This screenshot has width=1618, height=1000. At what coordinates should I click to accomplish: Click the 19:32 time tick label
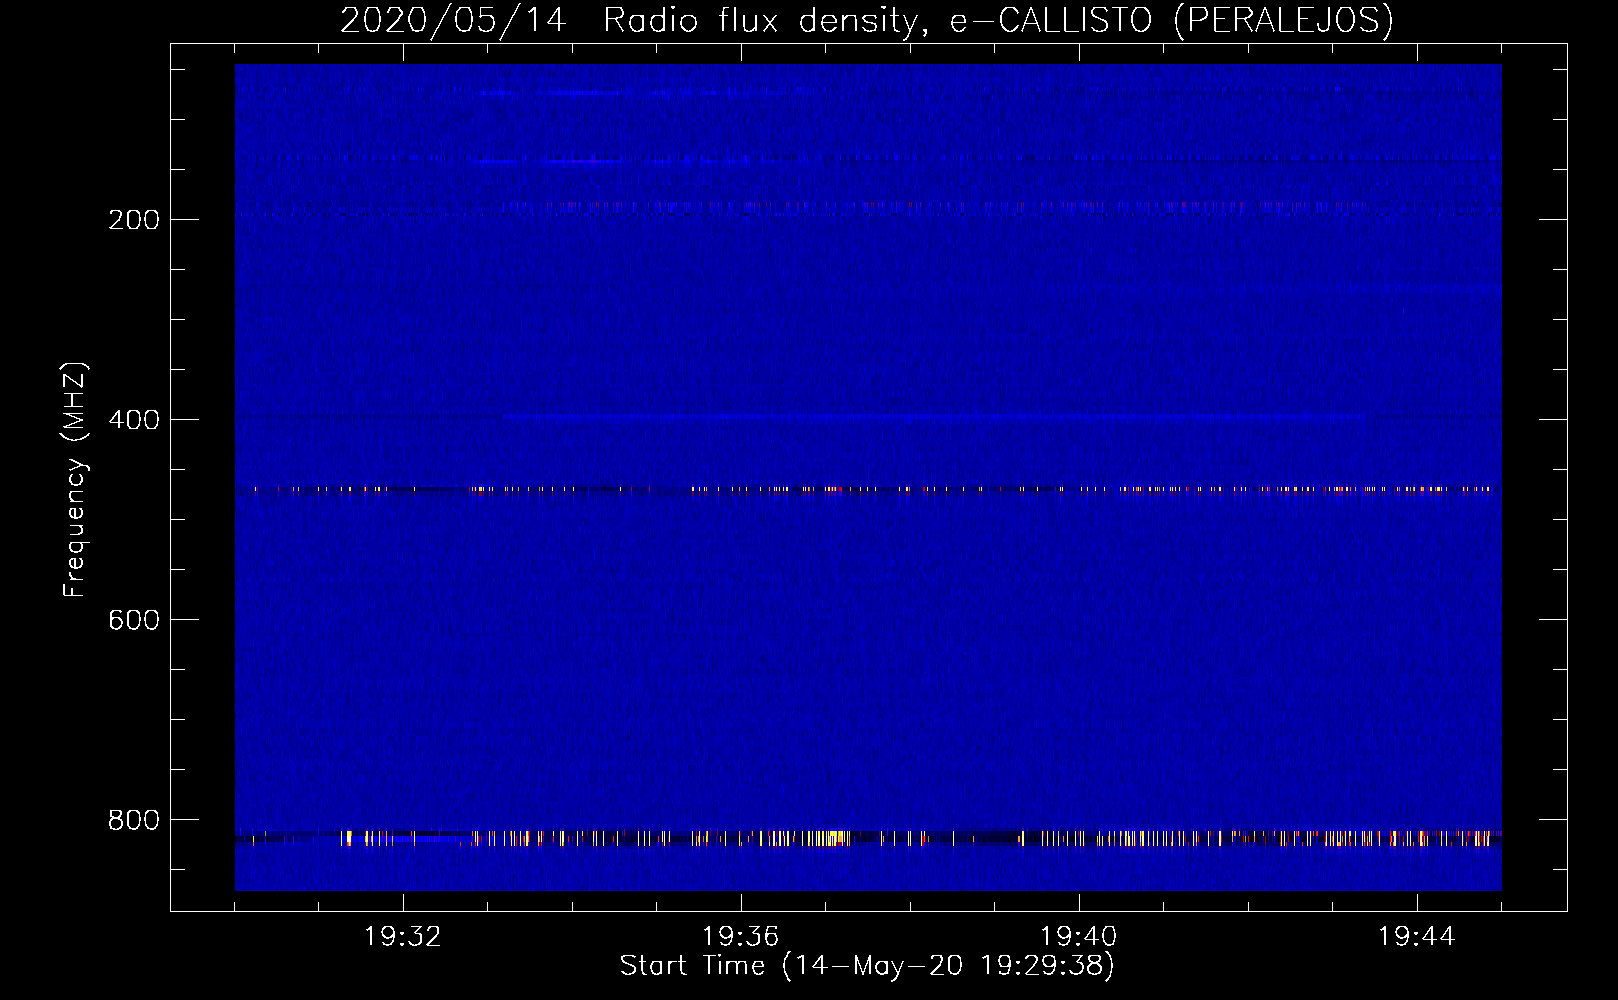(x=403, y=936)
